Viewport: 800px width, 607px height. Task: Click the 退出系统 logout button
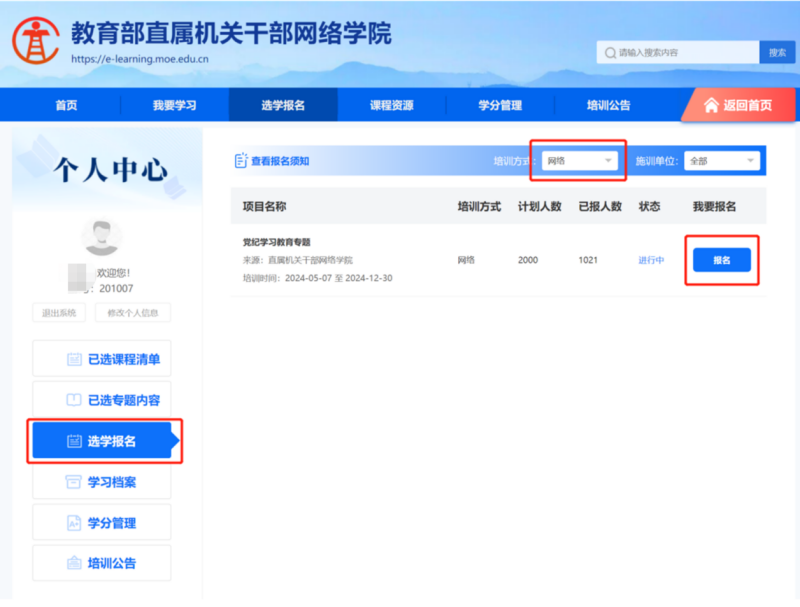click(x=58, y=313)
